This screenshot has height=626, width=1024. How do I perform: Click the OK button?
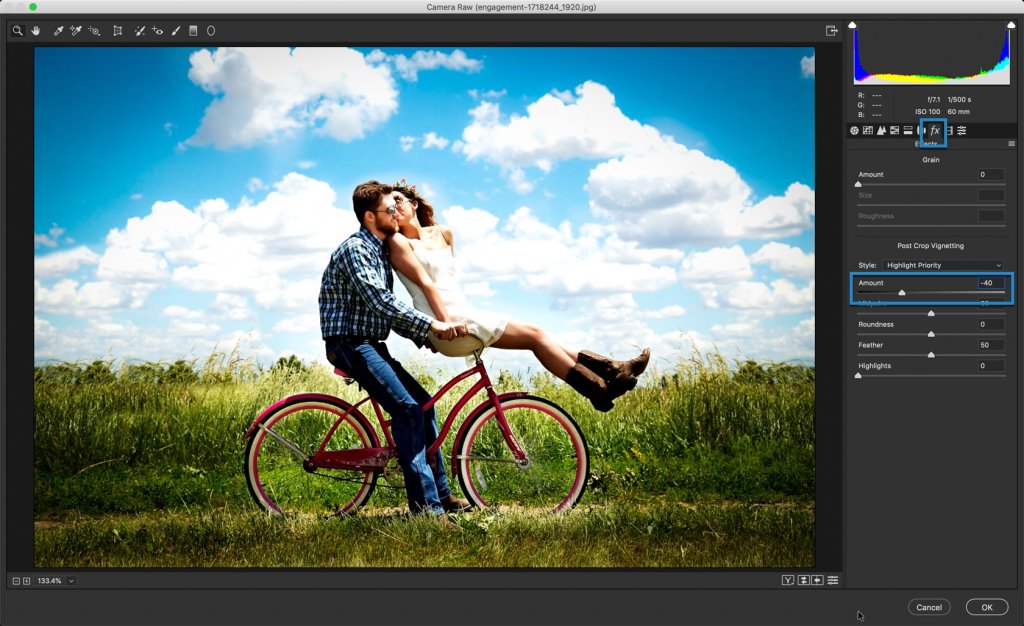click(986, 607)
